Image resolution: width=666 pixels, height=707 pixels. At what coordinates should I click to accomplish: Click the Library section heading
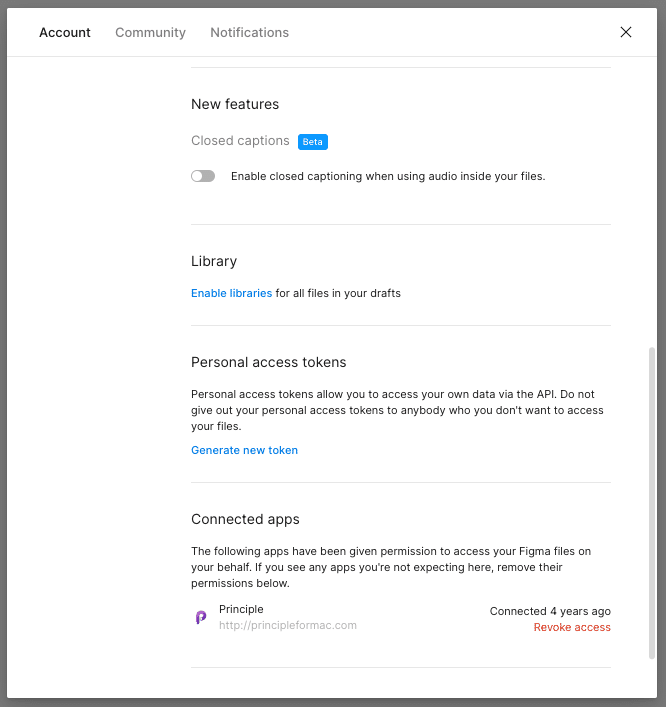pos(214,261)
